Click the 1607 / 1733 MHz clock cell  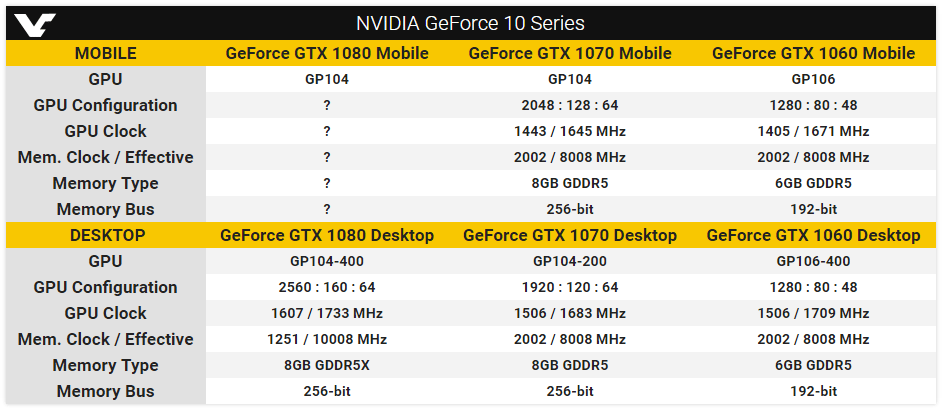[327, 313]
